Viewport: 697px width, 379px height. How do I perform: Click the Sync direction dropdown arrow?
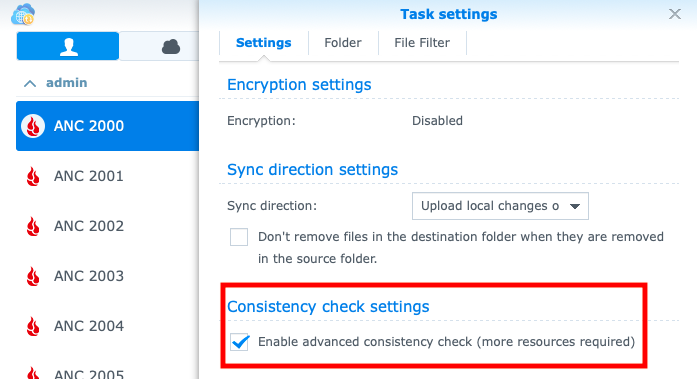tap(575, 206)
